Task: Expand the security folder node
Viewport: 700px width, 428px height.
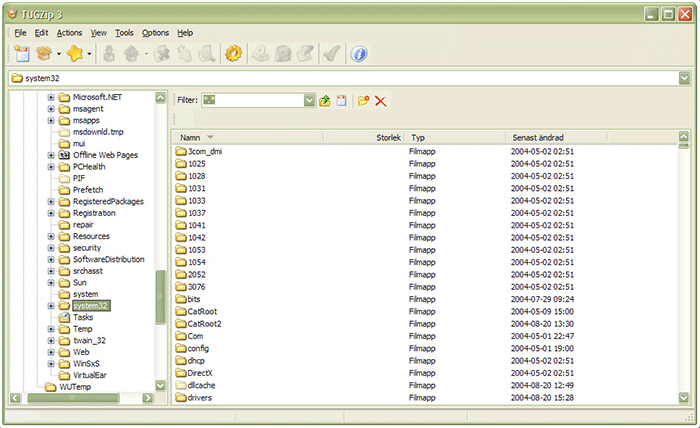Action: (51, 247)
